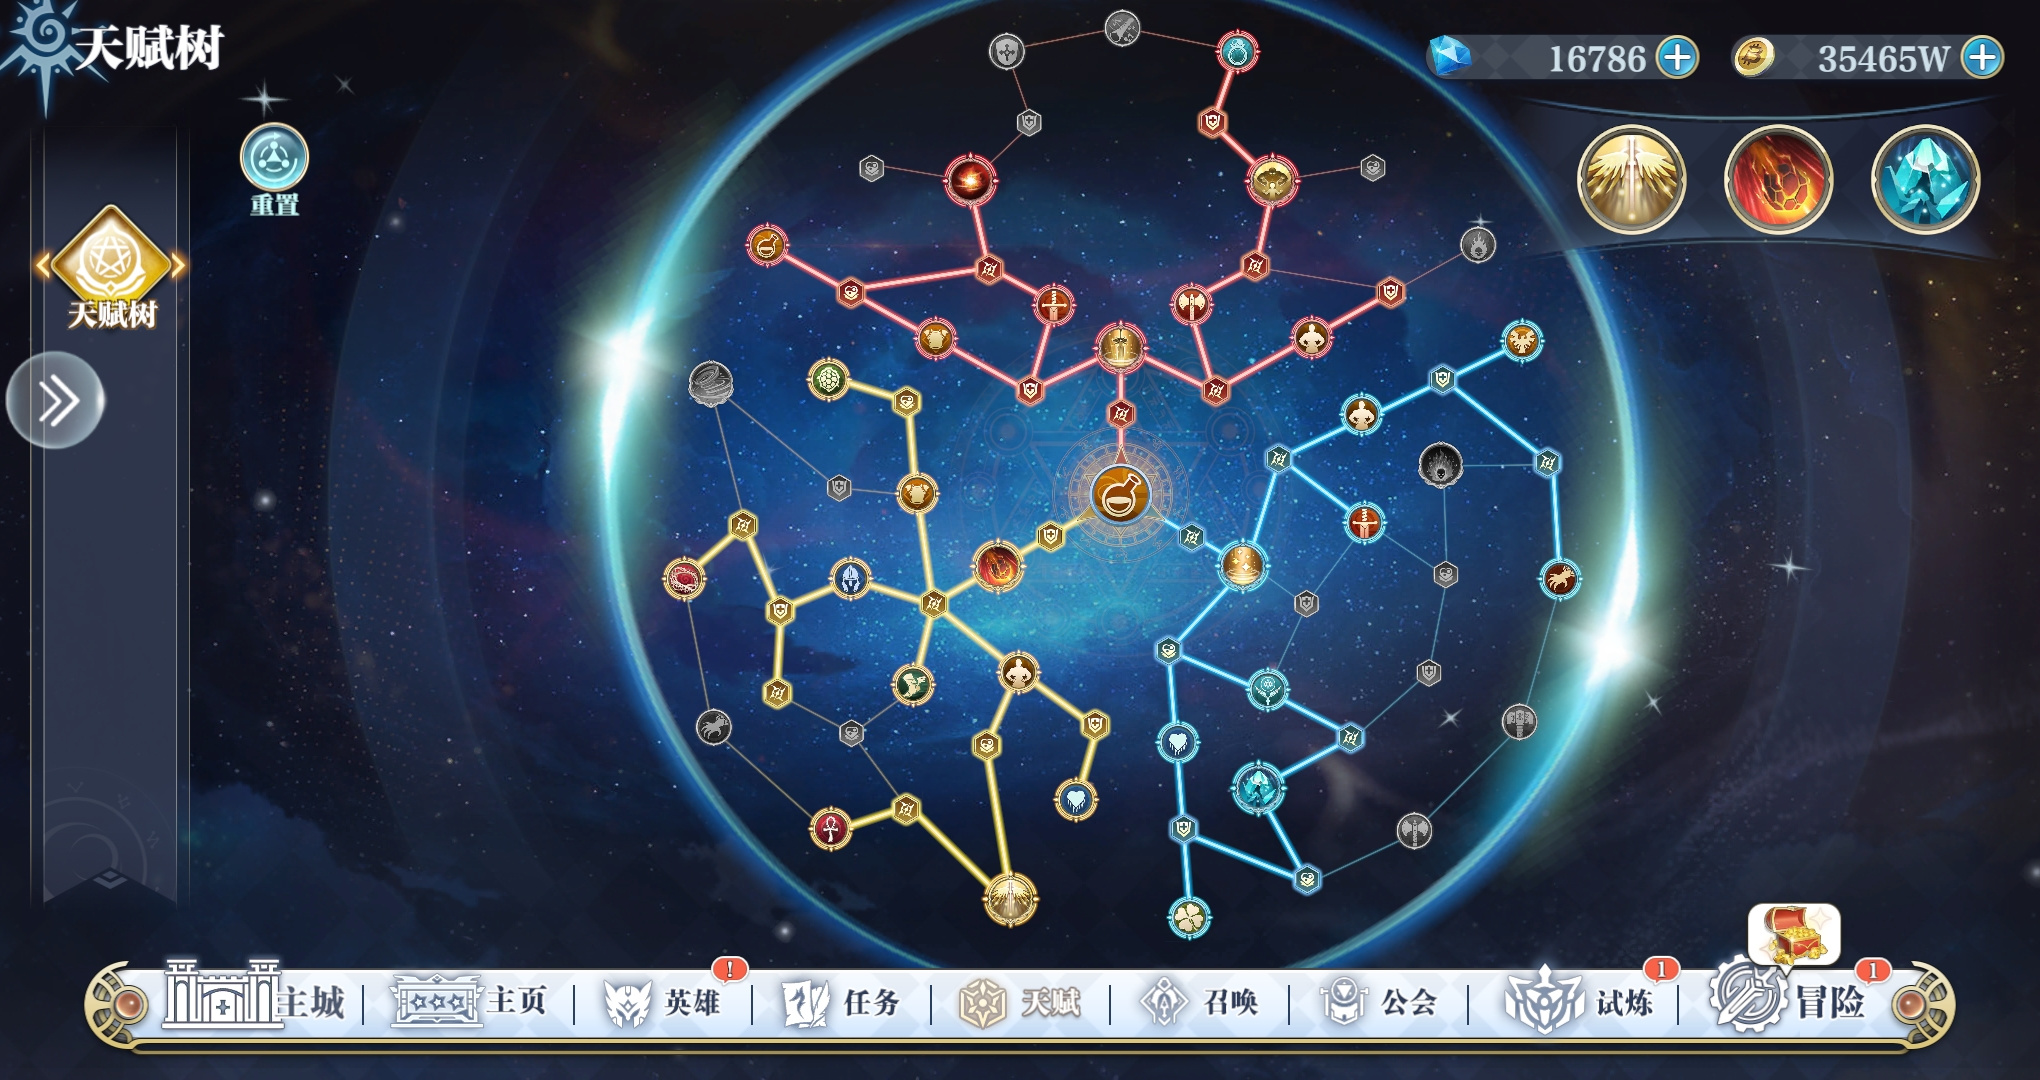Open the molten fire rock skill icon

1778,180
